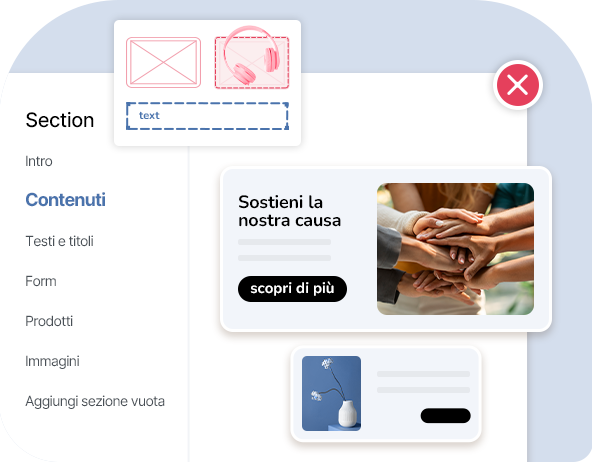Click the red close X button
592x462 pixels.
tap(518, 85)
